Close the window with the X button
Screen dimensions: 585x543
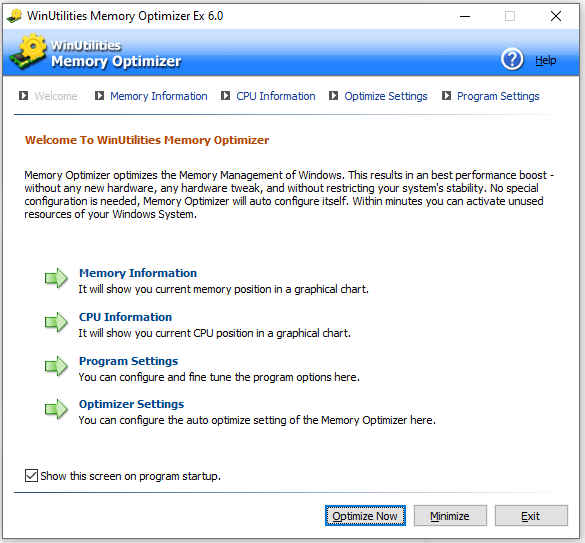coord(556,16)
